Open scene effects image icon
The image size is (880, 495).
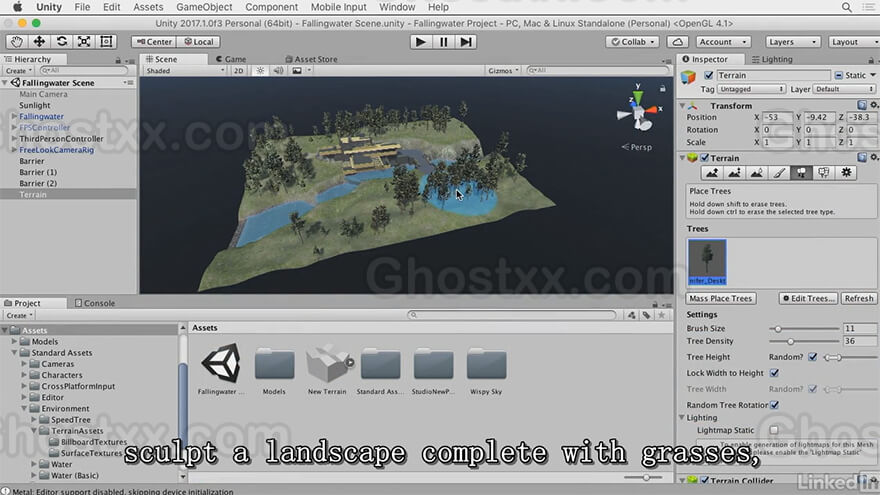point(297,71)
